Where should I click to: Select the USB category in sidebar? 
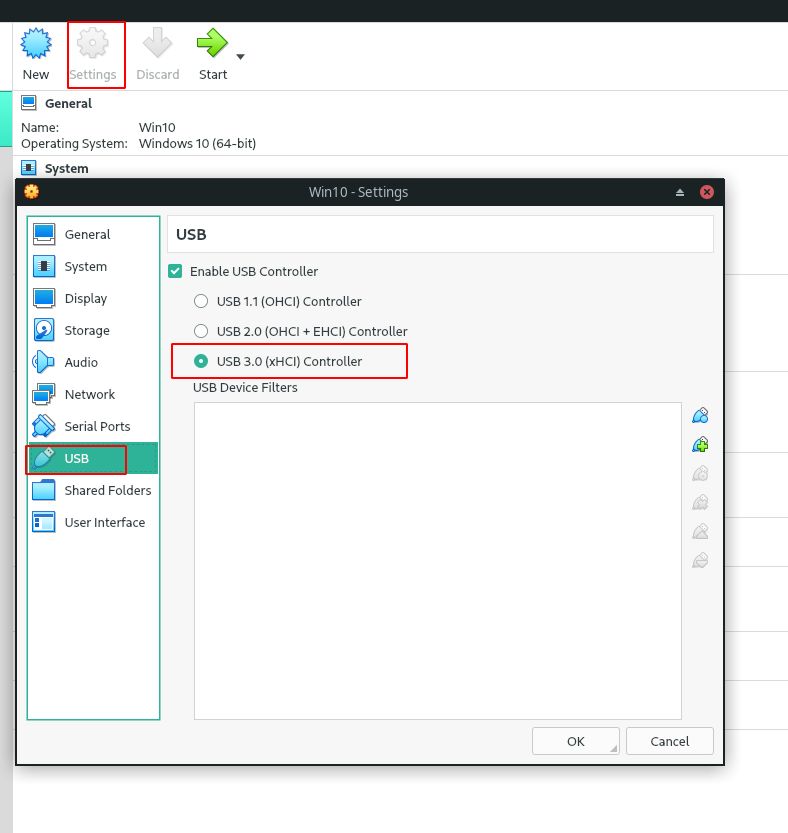tap(94, 458)
